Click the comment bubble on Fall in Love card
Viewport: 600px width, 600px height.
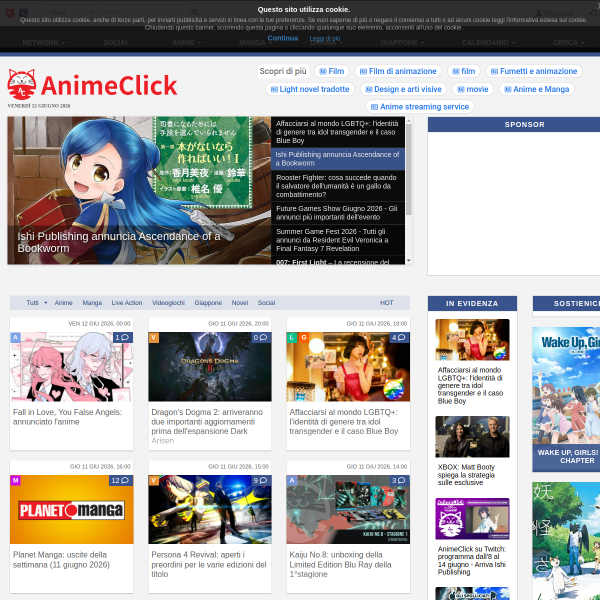pyautogui.click(x=123, y=337)
